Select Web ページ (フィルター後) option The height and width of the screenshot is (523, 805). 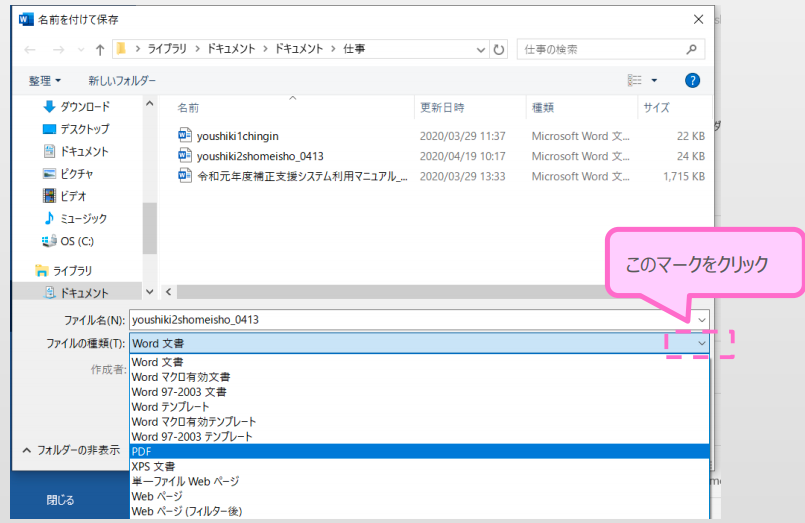pyautogui.click(x=419, y=511)
